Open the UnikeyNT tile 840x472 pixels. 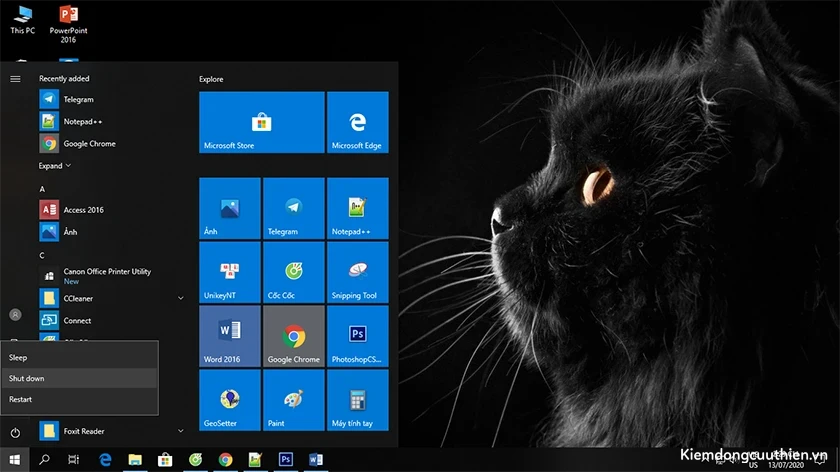coord(230,272)
